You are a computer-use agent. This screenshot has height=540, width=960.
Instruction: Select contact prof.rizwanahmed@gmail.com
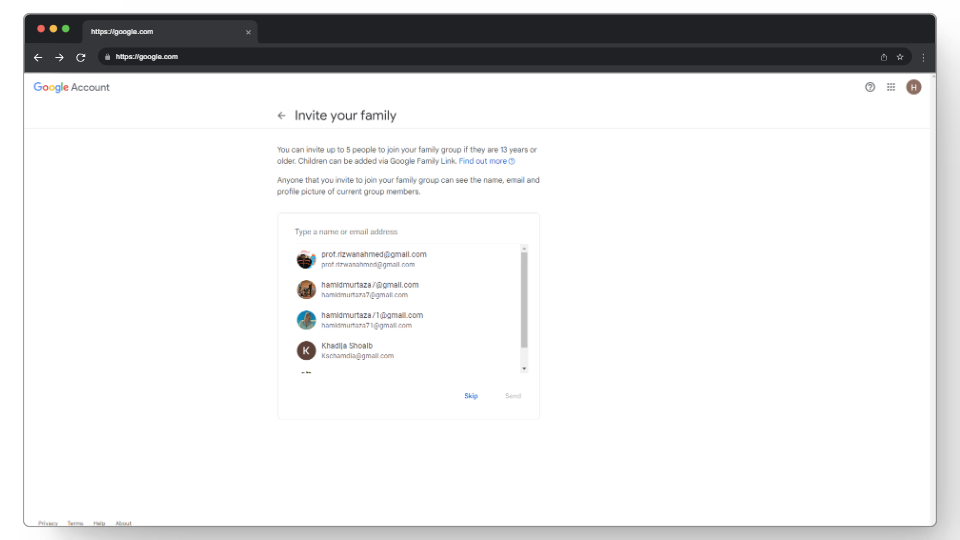point(408,259)
